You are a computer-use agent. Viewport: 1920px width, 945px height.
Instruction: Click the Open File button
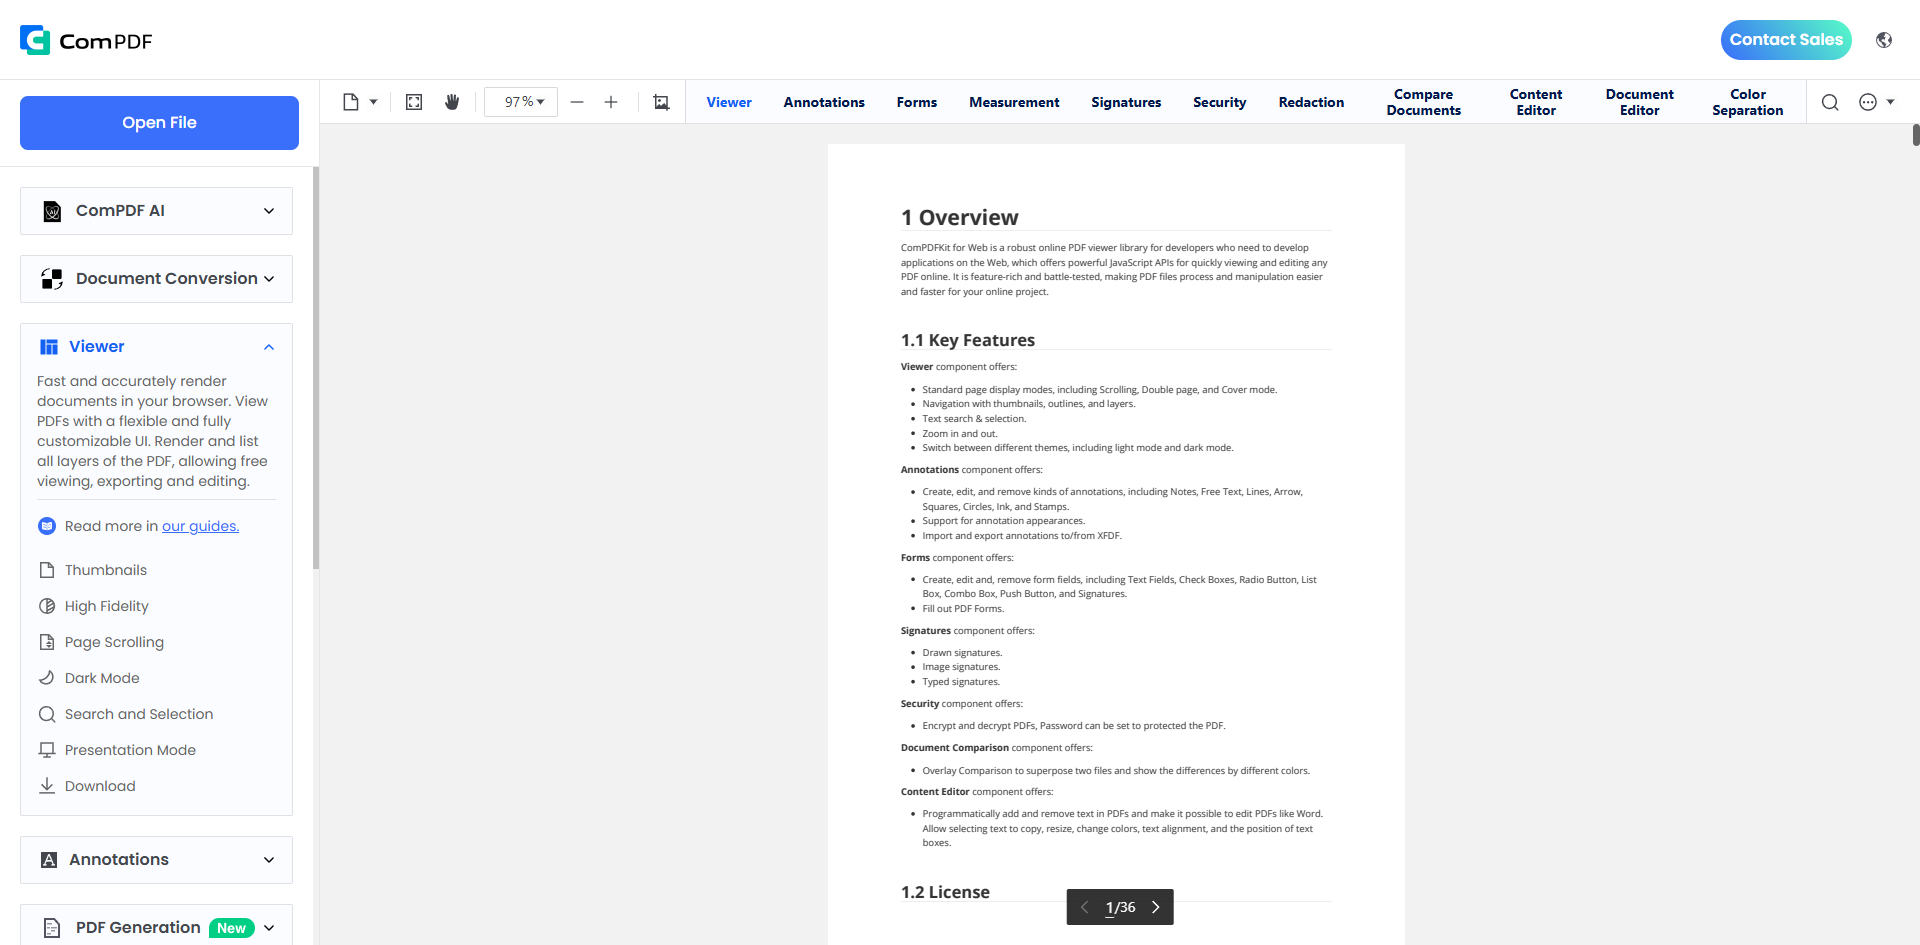[x=158, y=122]
